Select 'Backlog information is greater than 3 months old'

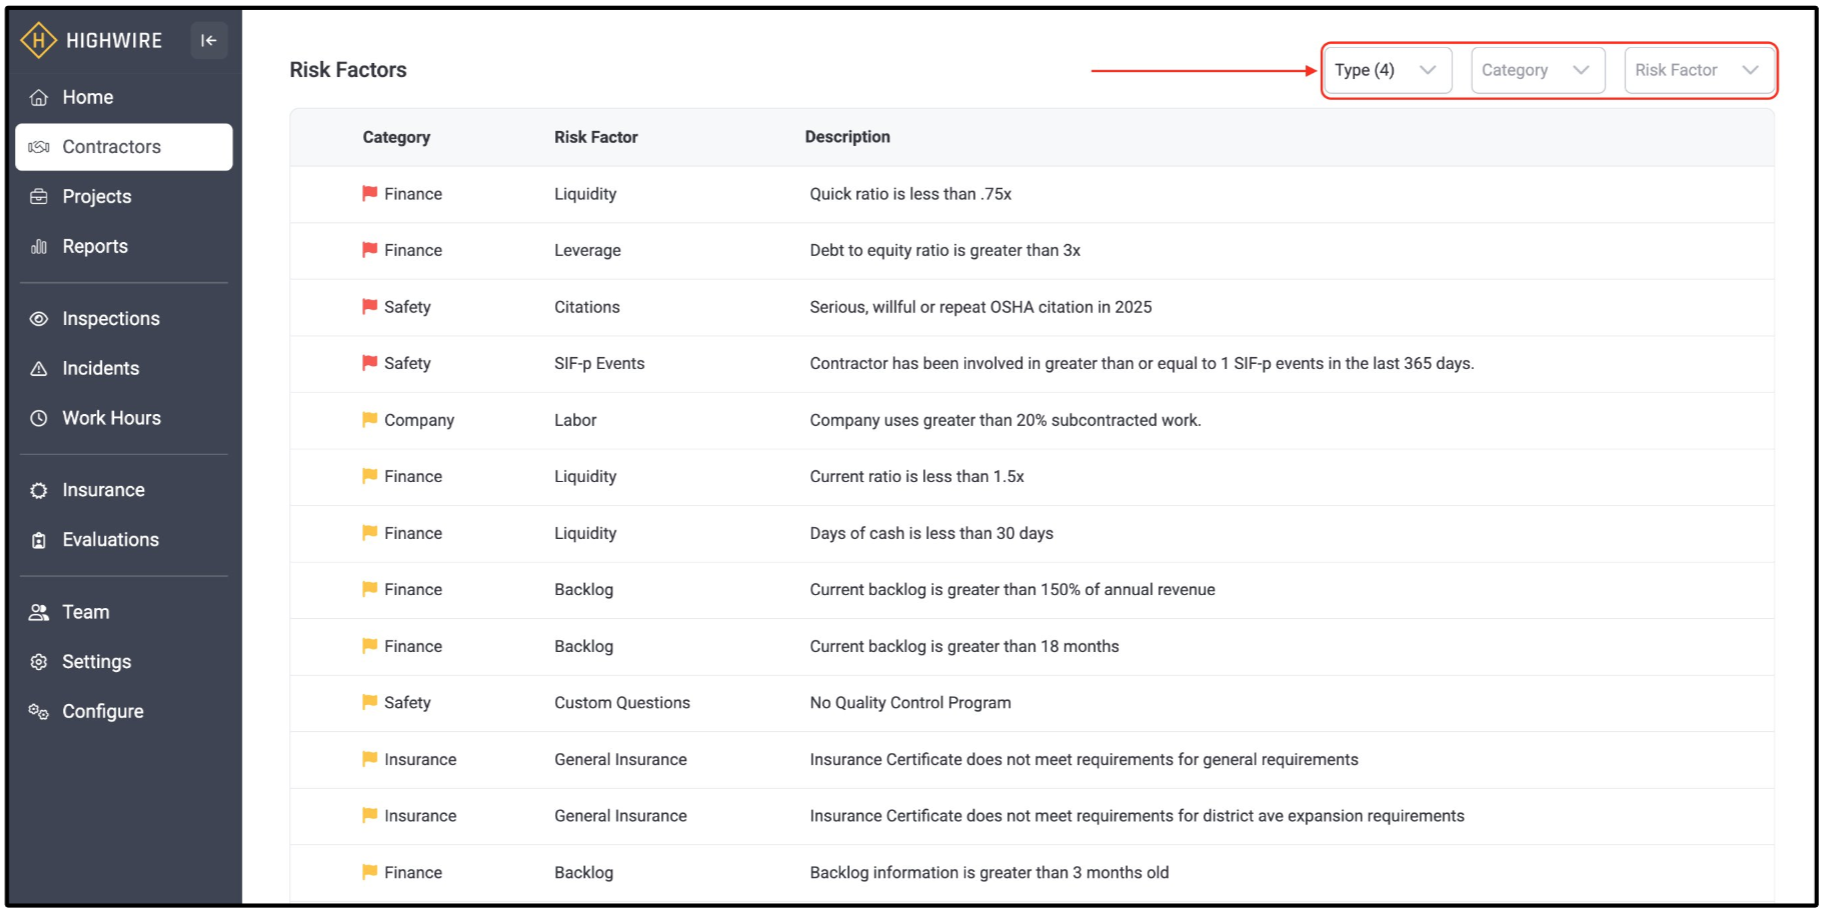tap(989, 872)
